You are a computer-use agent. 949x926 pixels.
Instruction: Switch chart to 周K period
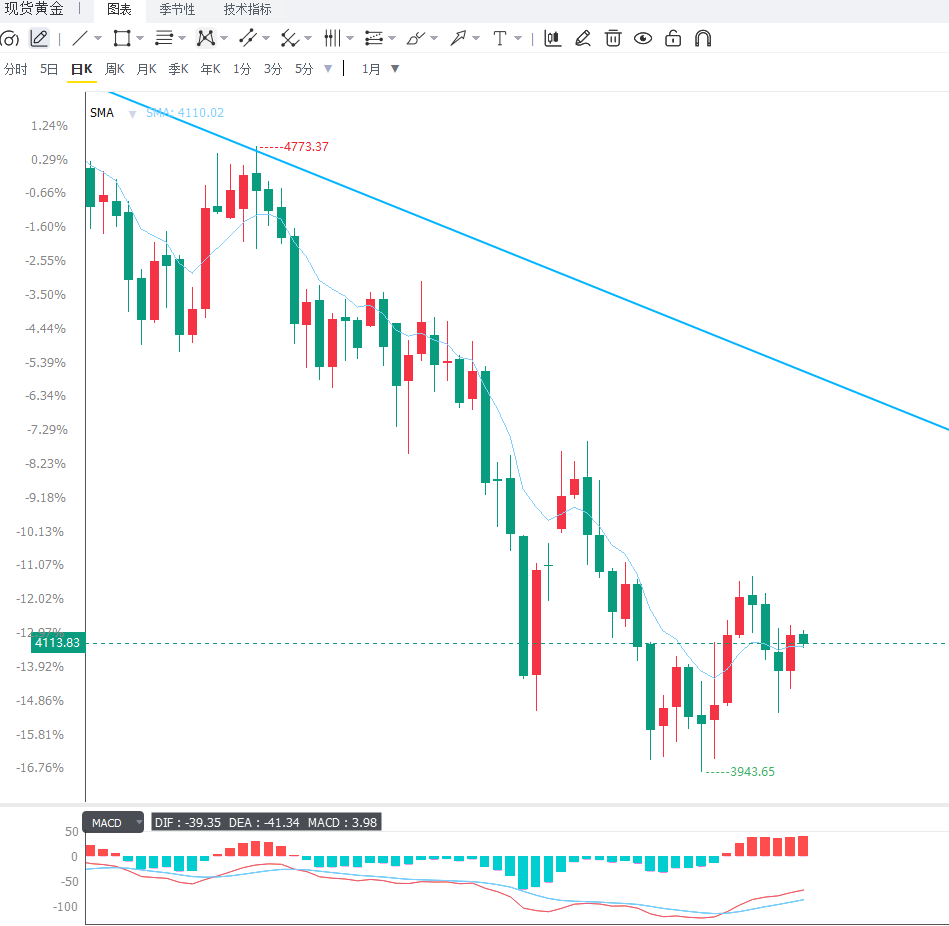click(x=114, y=69)
